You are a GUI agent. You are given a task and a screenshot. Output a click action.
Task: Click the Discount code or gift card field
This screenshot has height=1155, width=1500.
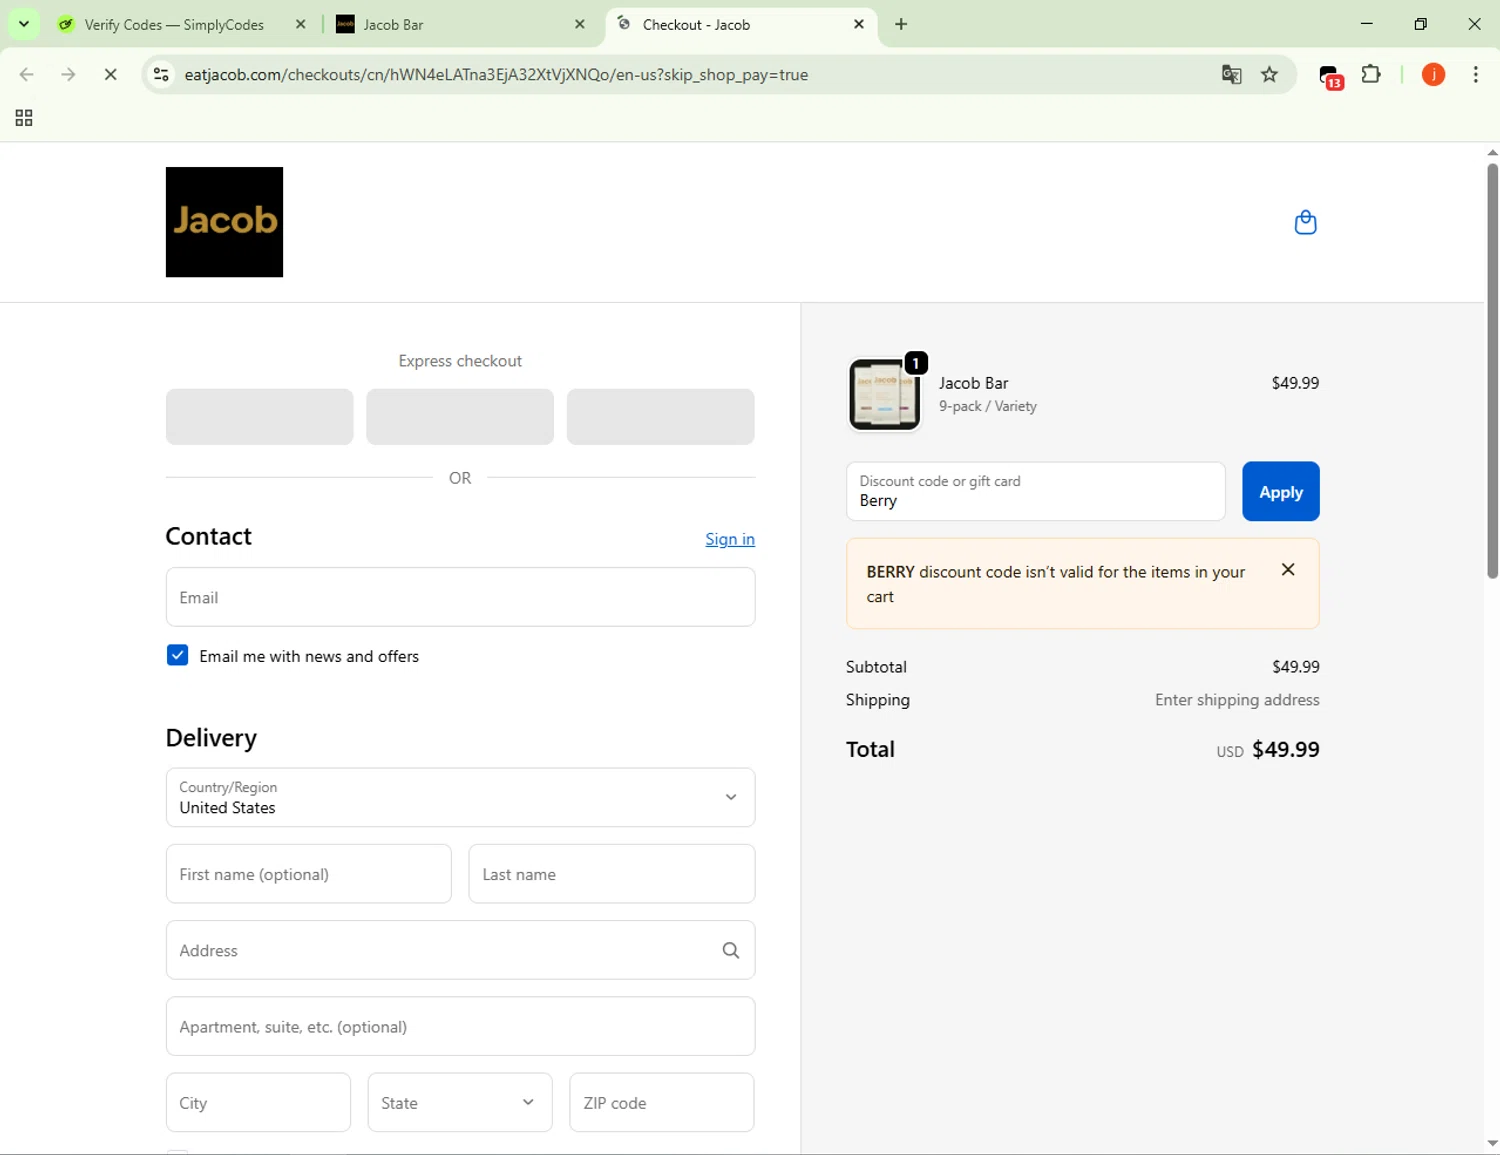pos(1035,491)
